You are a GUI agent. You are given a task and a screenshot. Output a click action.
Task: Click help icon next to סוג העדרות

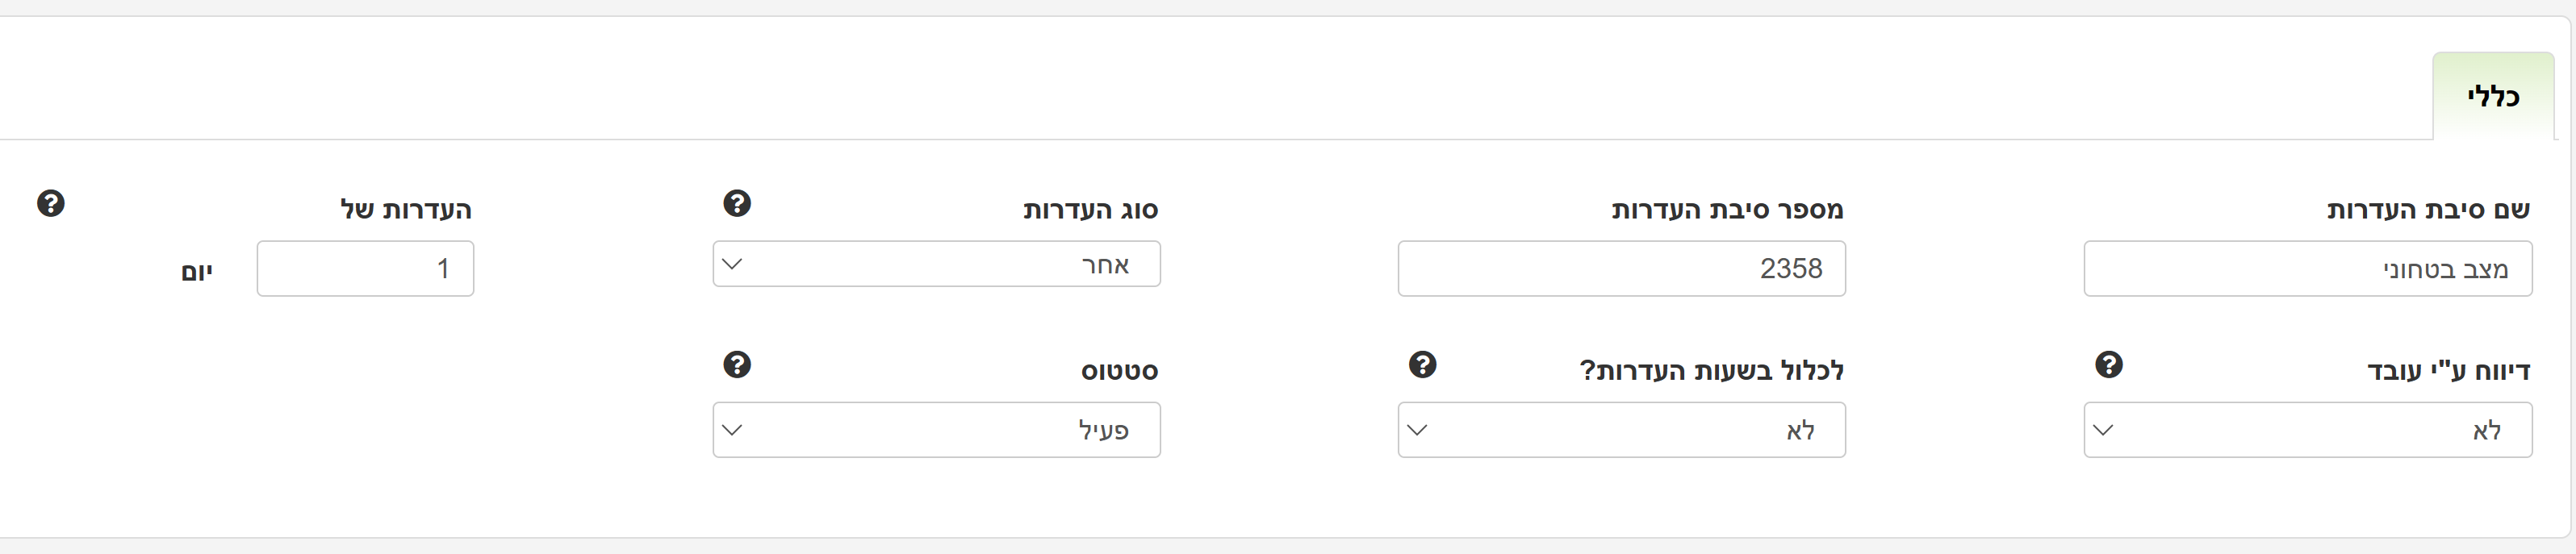[737, 204]
